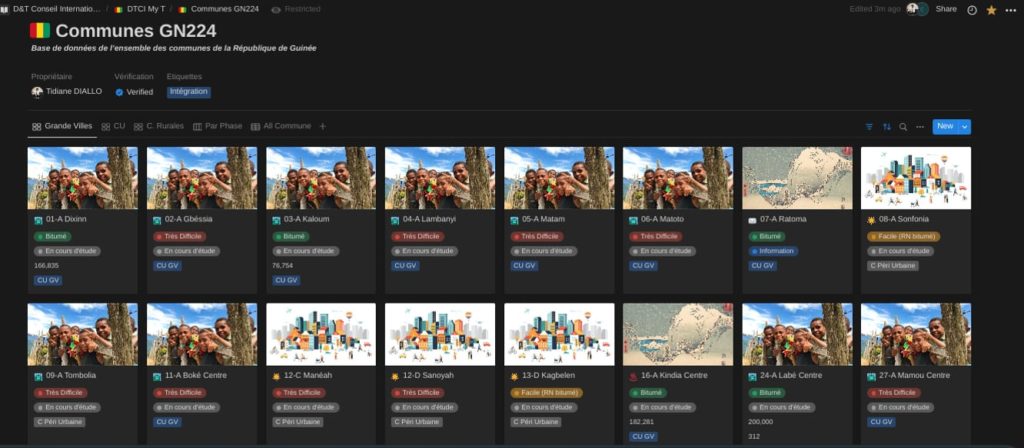Open the page's top-right more menu
This screenshot has height=448, width=1024.
point(1011,9)
